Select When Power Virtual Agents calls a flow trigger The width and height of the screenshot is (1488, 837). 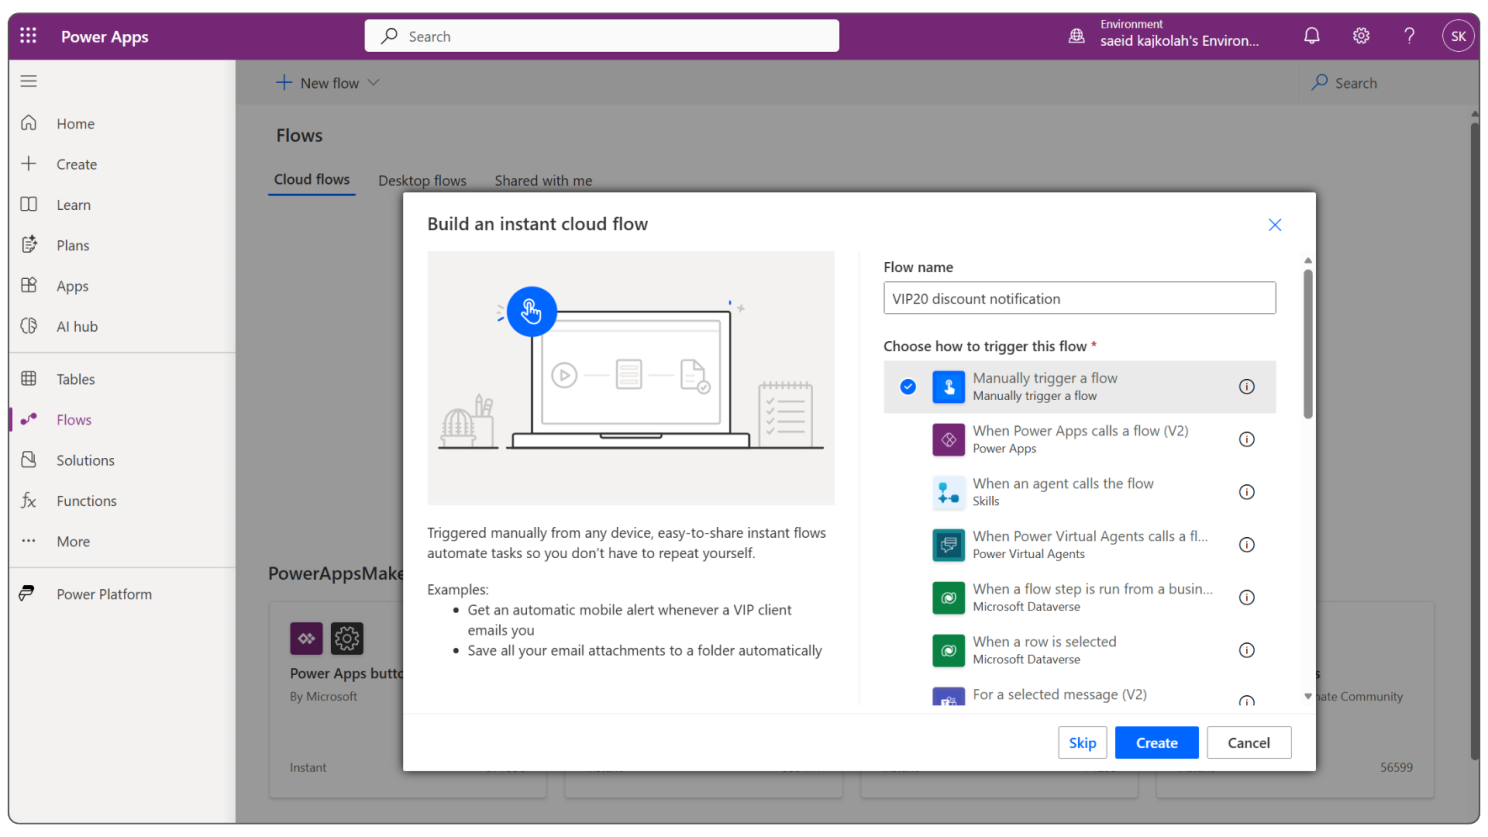point(1080,545)
